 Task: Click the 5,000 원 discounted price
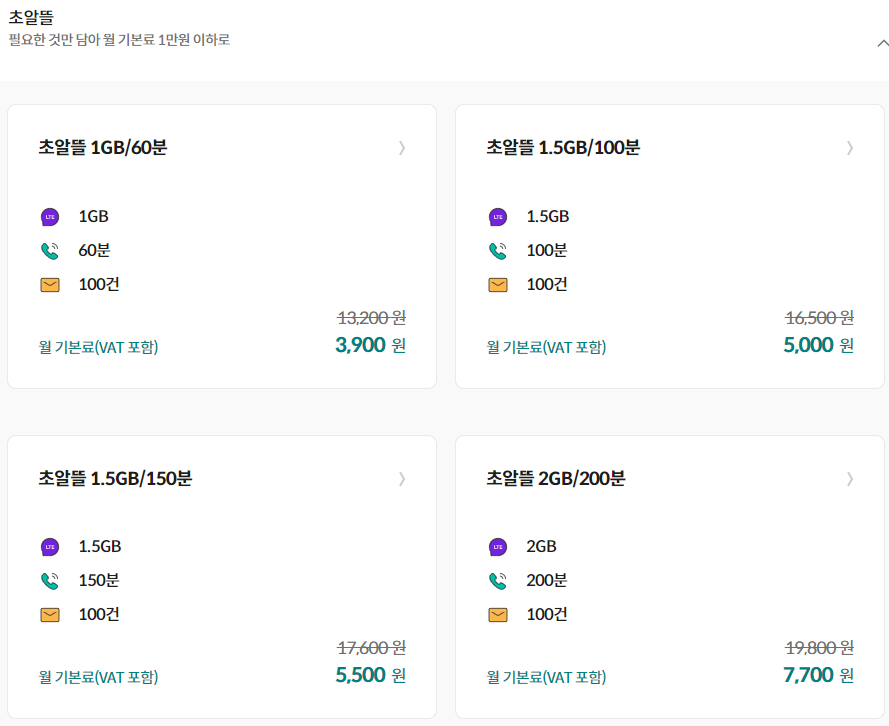[818, 345]
